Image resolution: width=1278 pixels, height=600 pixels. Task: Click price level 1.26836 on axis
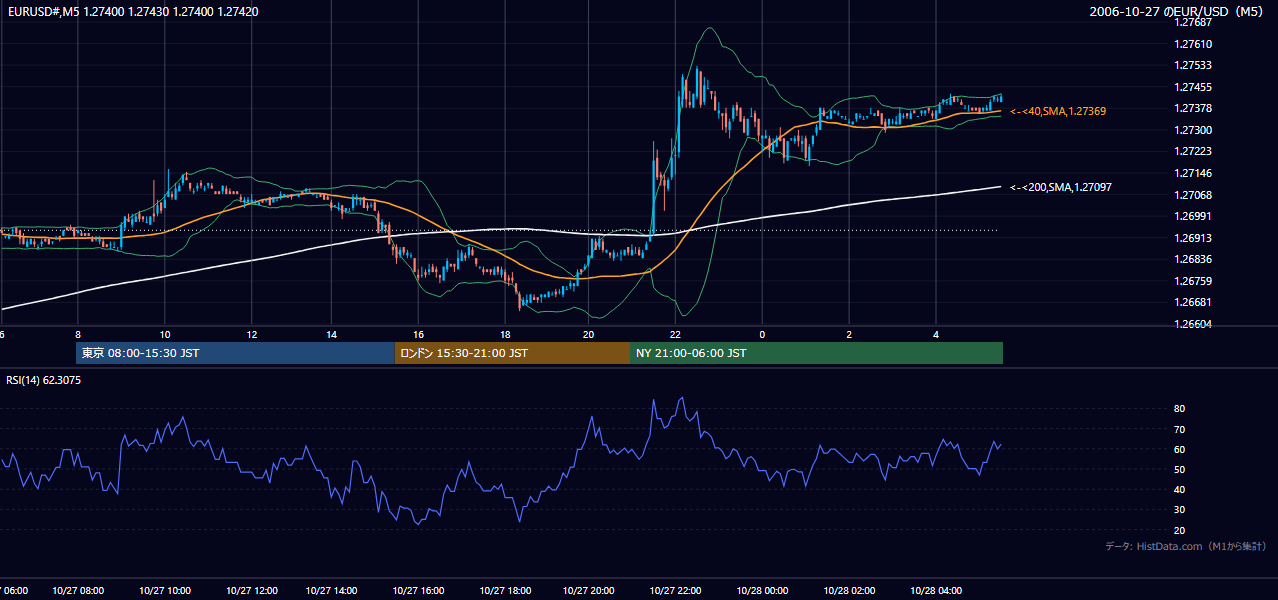click(1193, 259)
